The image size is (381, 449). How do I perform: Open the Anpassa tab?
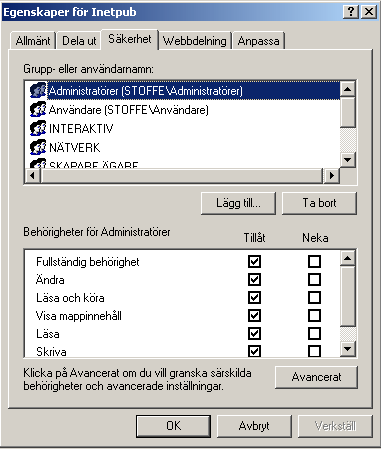point(258,41)
